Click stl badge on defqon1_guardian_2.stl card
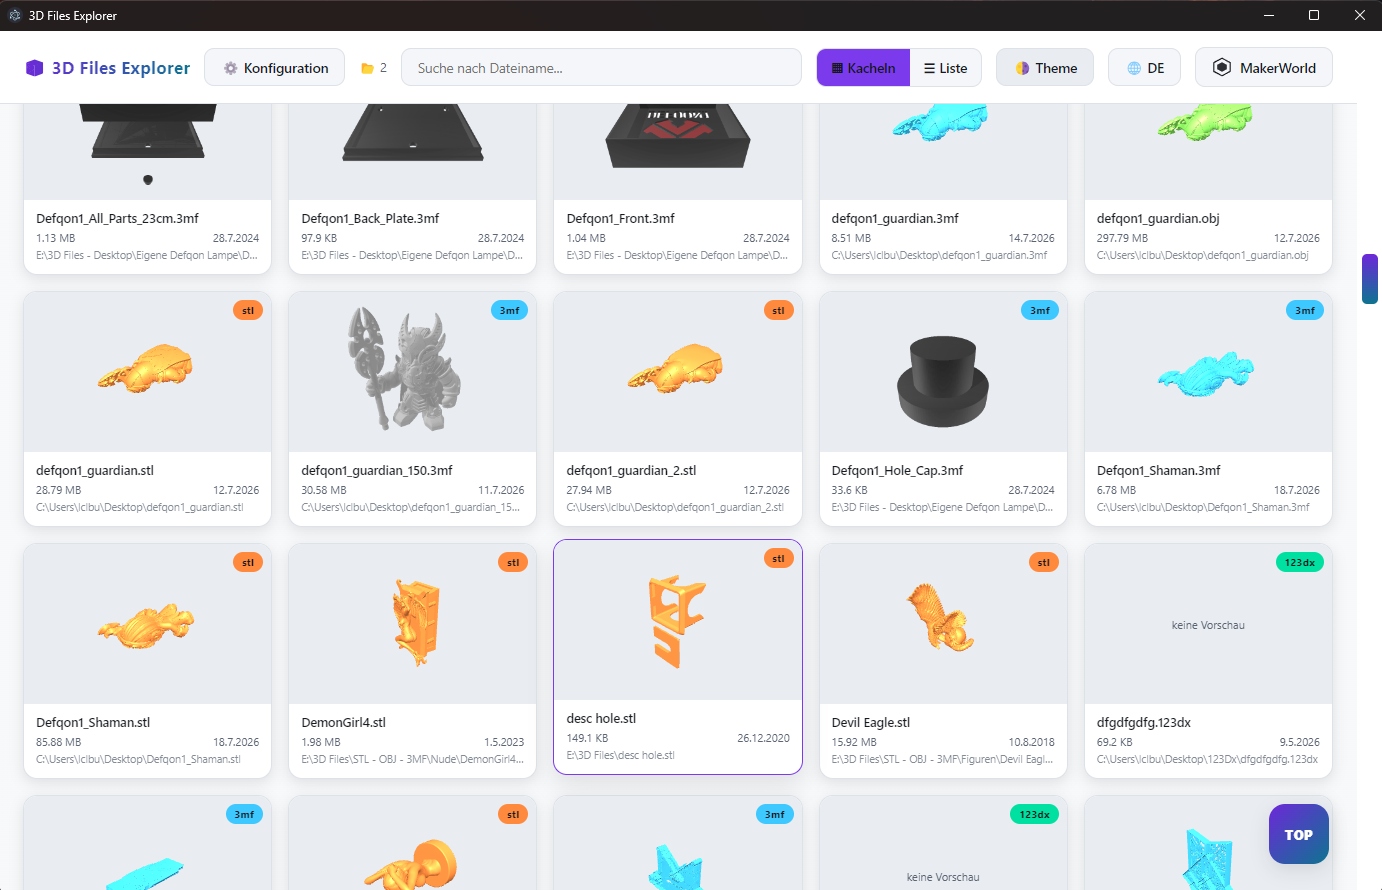Screen dimensions: 1382x890 coord(778,310)
